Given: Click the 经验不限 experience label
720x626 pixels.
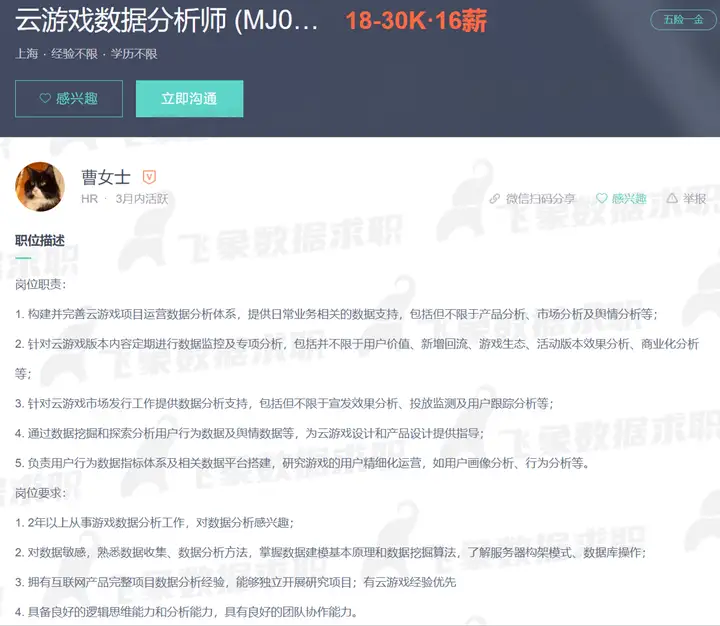Looking at the screenshot, I should [x=74, y=54].
